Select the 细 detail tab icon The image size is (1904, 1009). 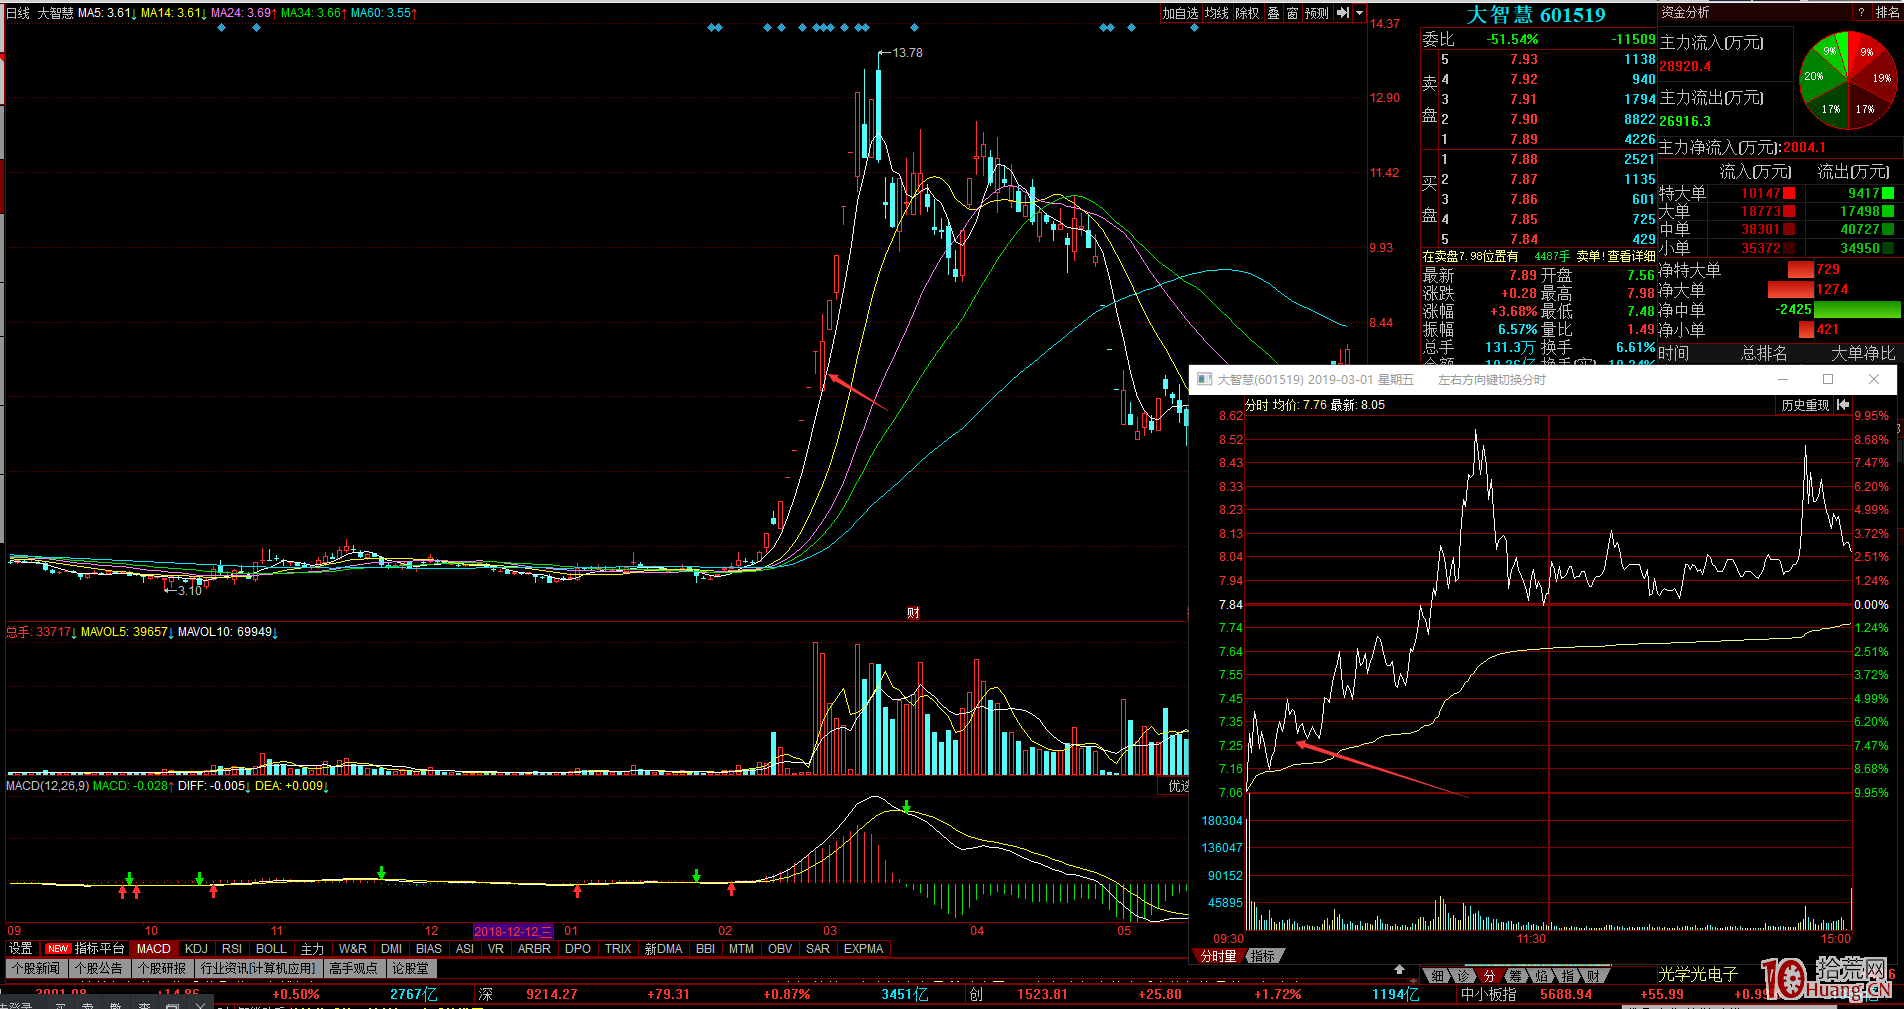pyautogui.click(x=1437, y=975)
